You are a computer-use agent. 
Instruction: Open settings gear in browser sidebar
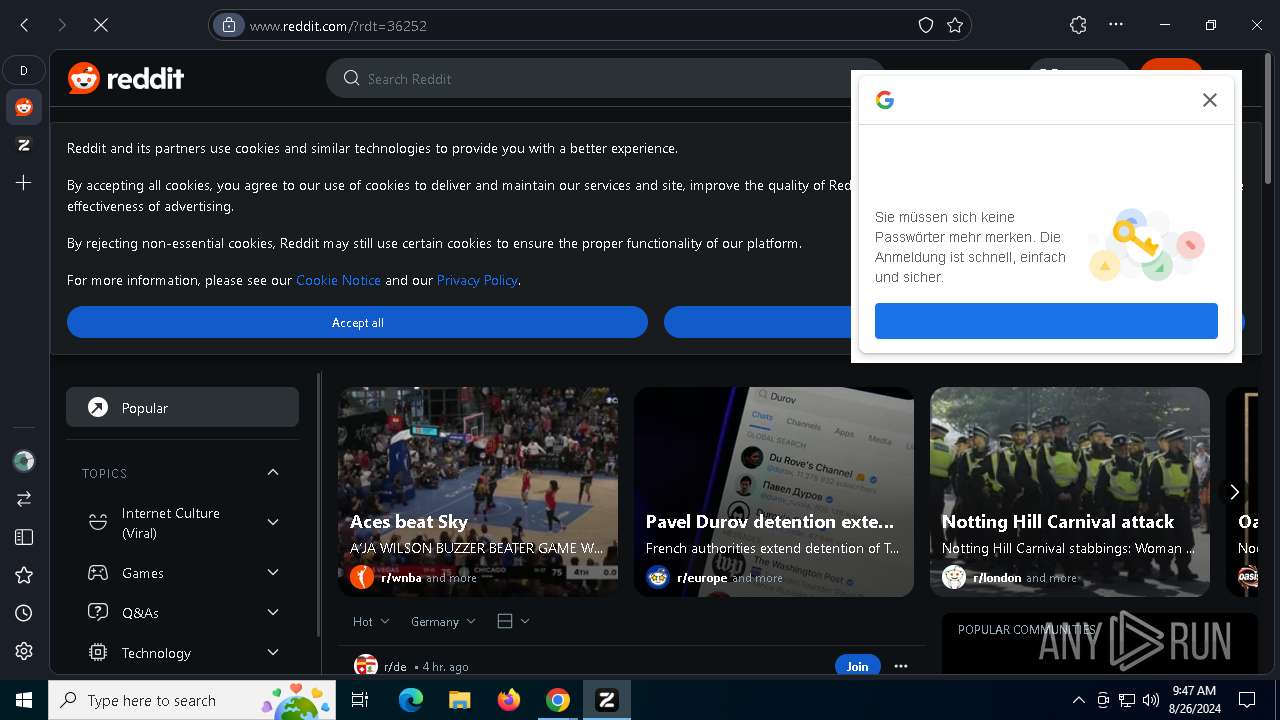(x=24, y=651)
